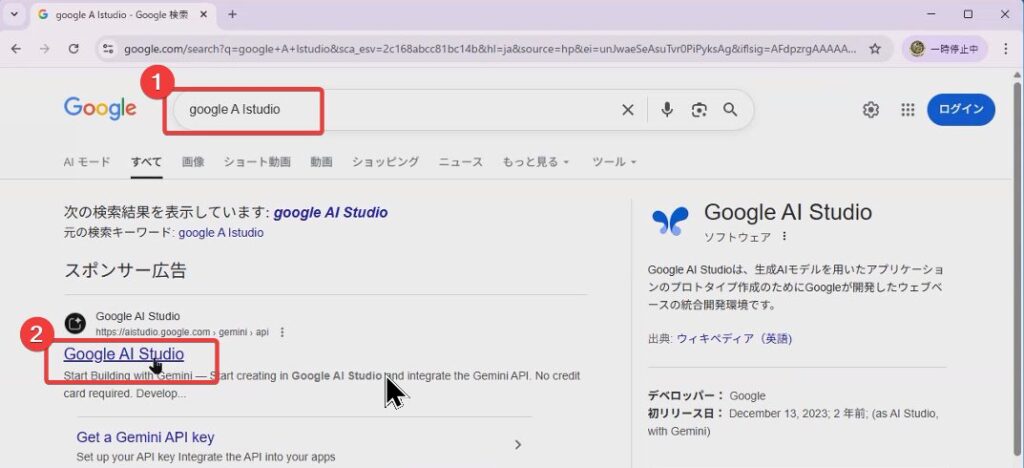Reload the page in browser toolbar
Screen dimensions: 1024x468
[x=73, y=48]
